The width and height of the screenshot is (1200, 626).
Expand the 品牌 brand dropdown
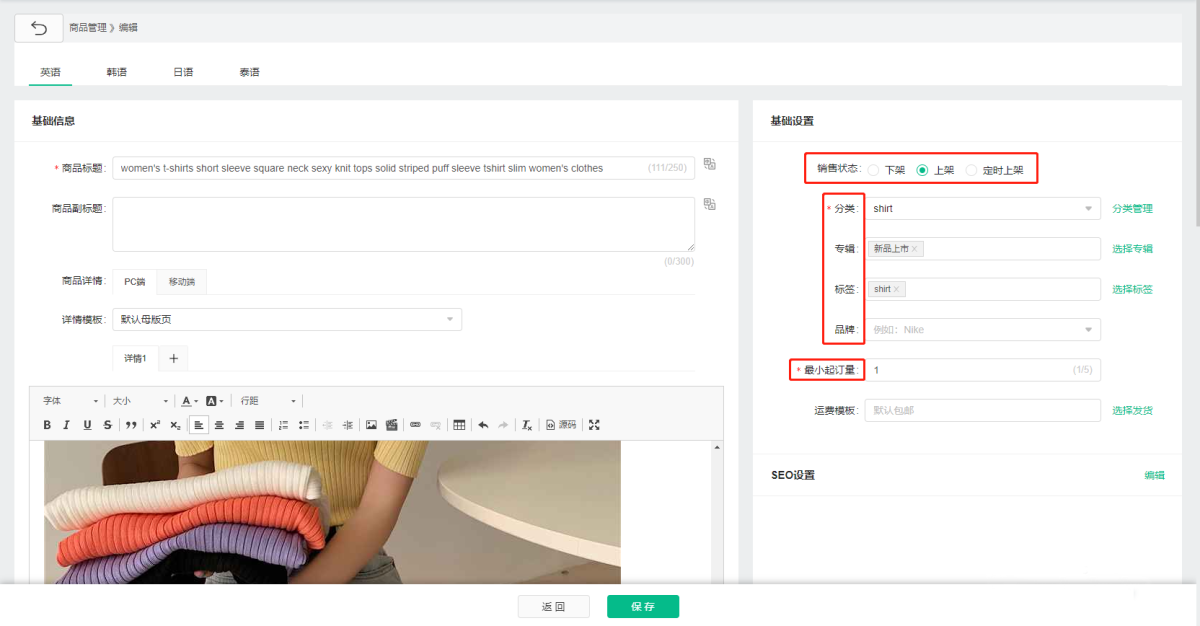point(982,329)
